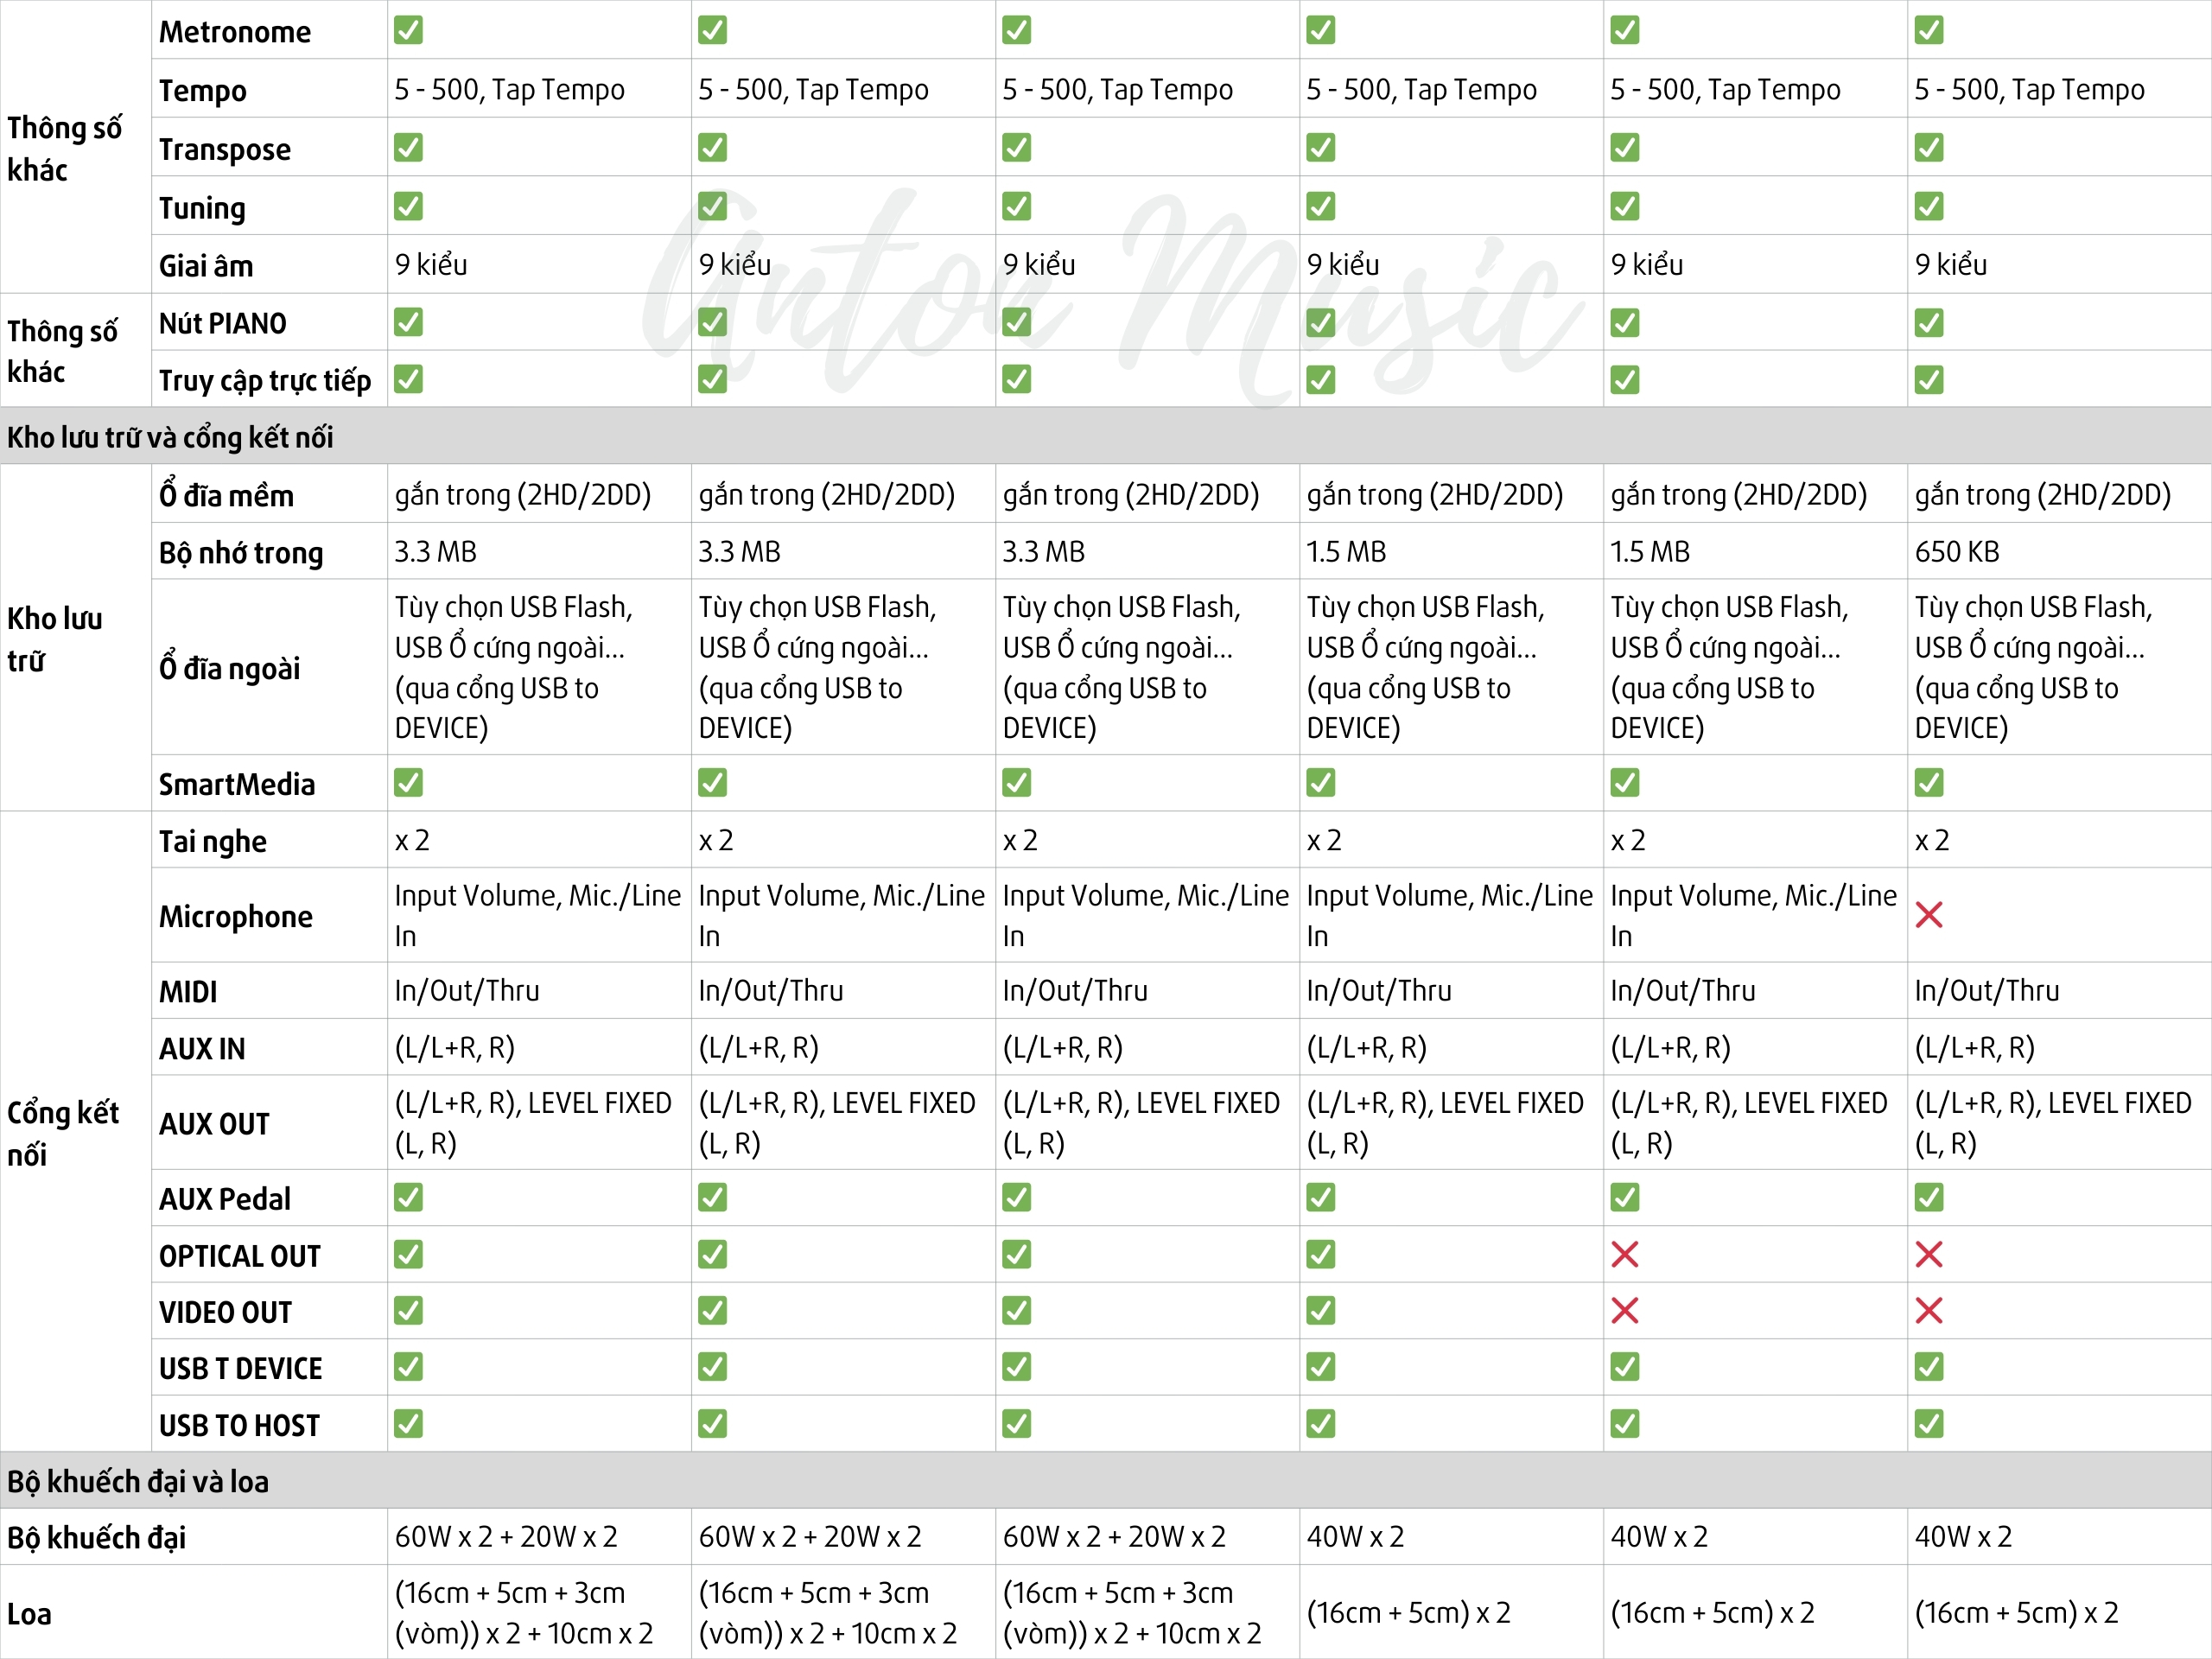The width and height of the screenshot is (2212, 1659).
Task: Click the 'Kho lưu trữ và cổng kết nối' section header
Action: point(170,437)
